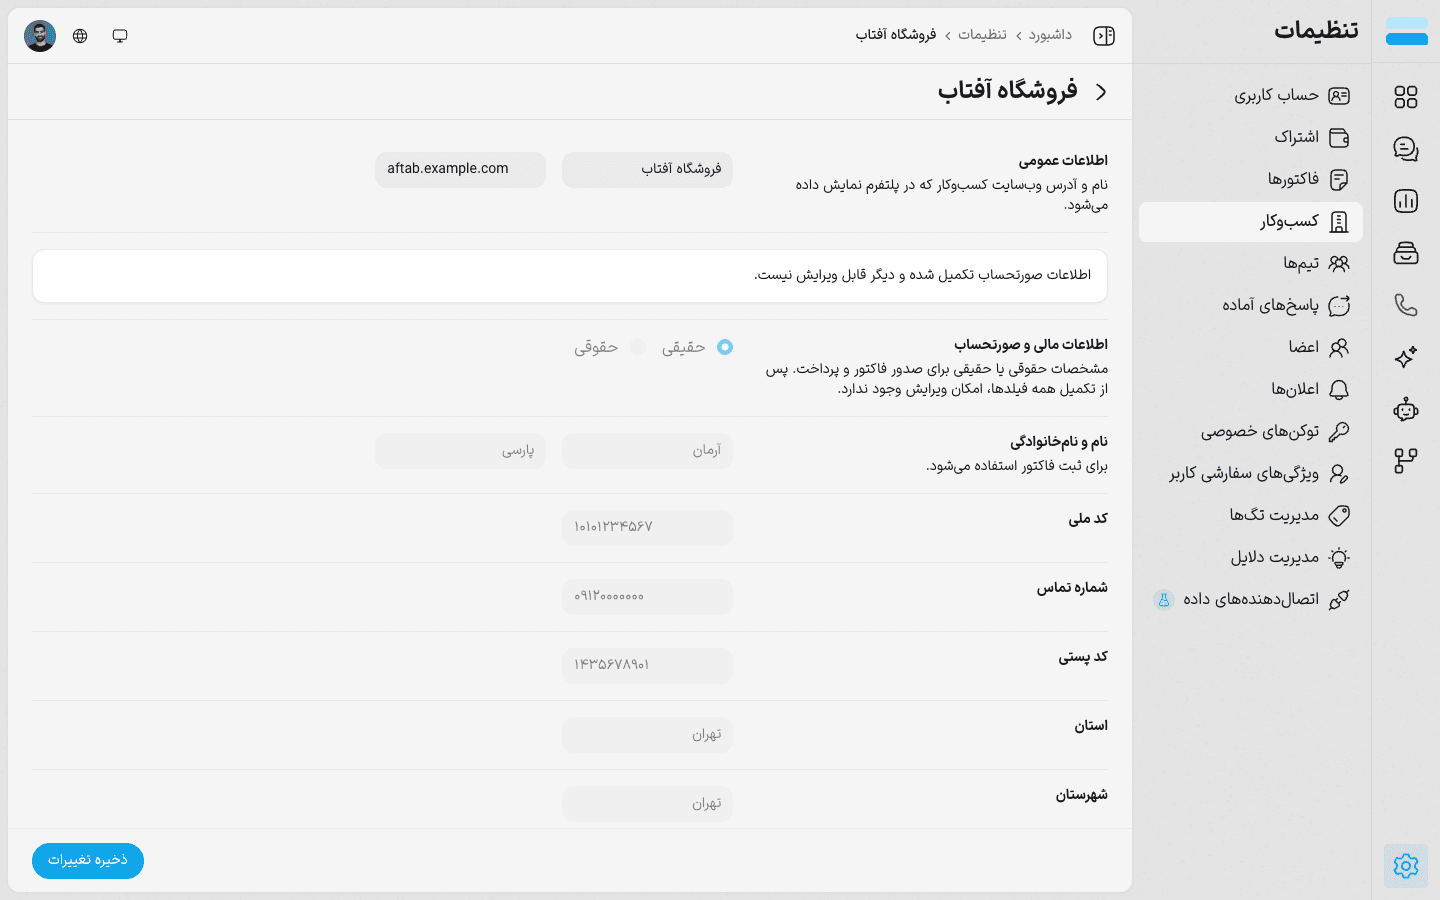Open the phone calls icon

point(1406,305)
